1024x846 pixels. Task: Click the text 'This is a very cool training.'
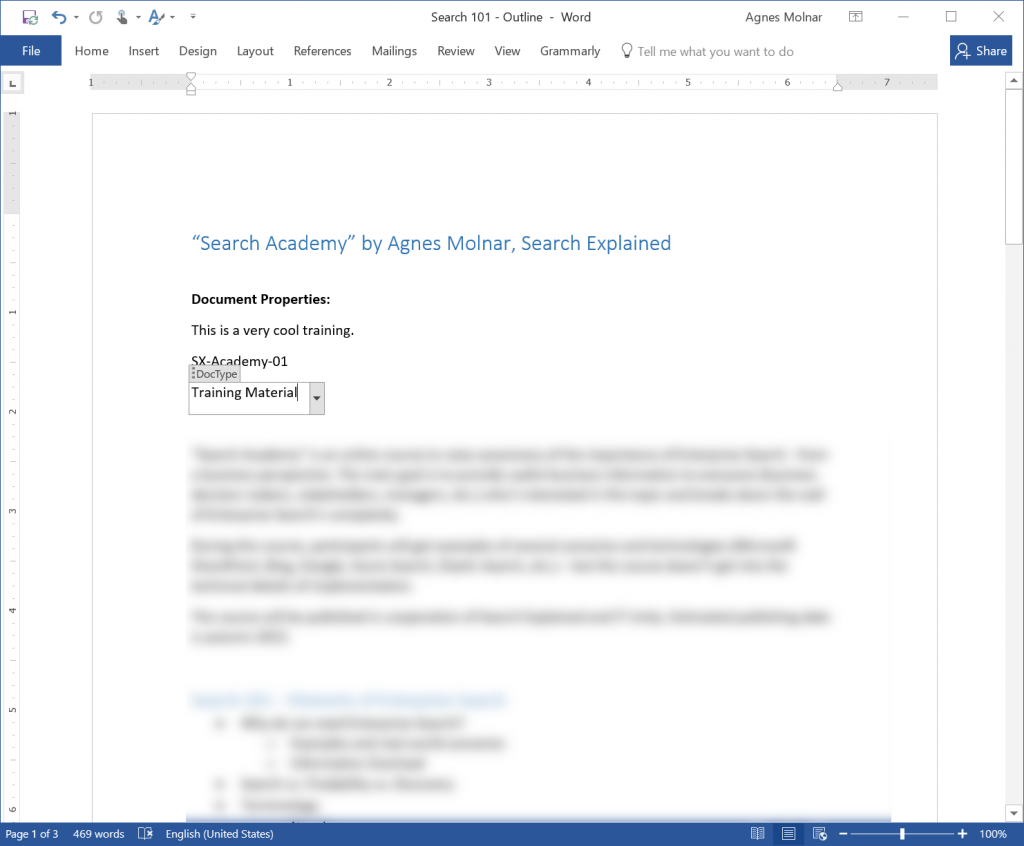point(272,330)
